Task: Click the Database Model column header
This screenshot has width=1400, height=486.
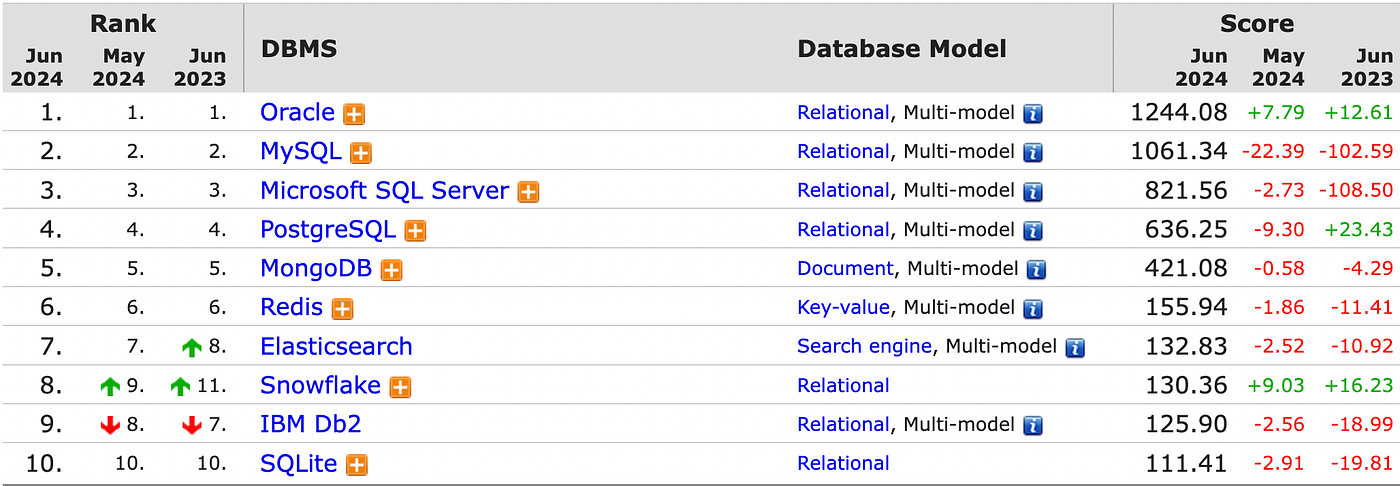Action: click(901, 49)
